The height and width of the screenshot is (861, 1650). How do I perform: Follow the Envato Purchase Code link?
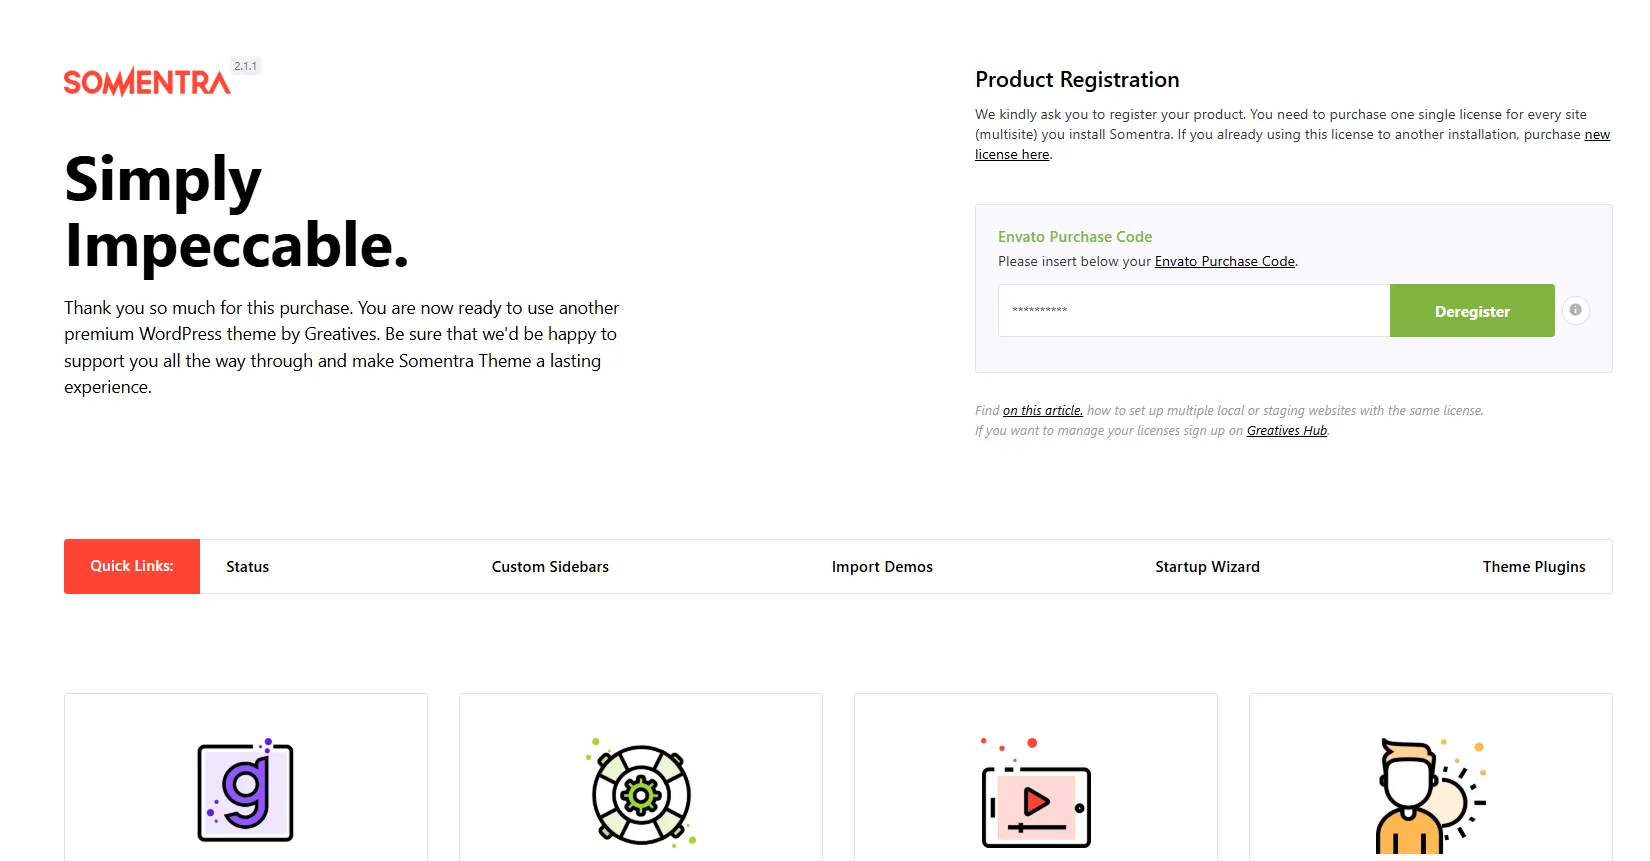(1225, 261)
